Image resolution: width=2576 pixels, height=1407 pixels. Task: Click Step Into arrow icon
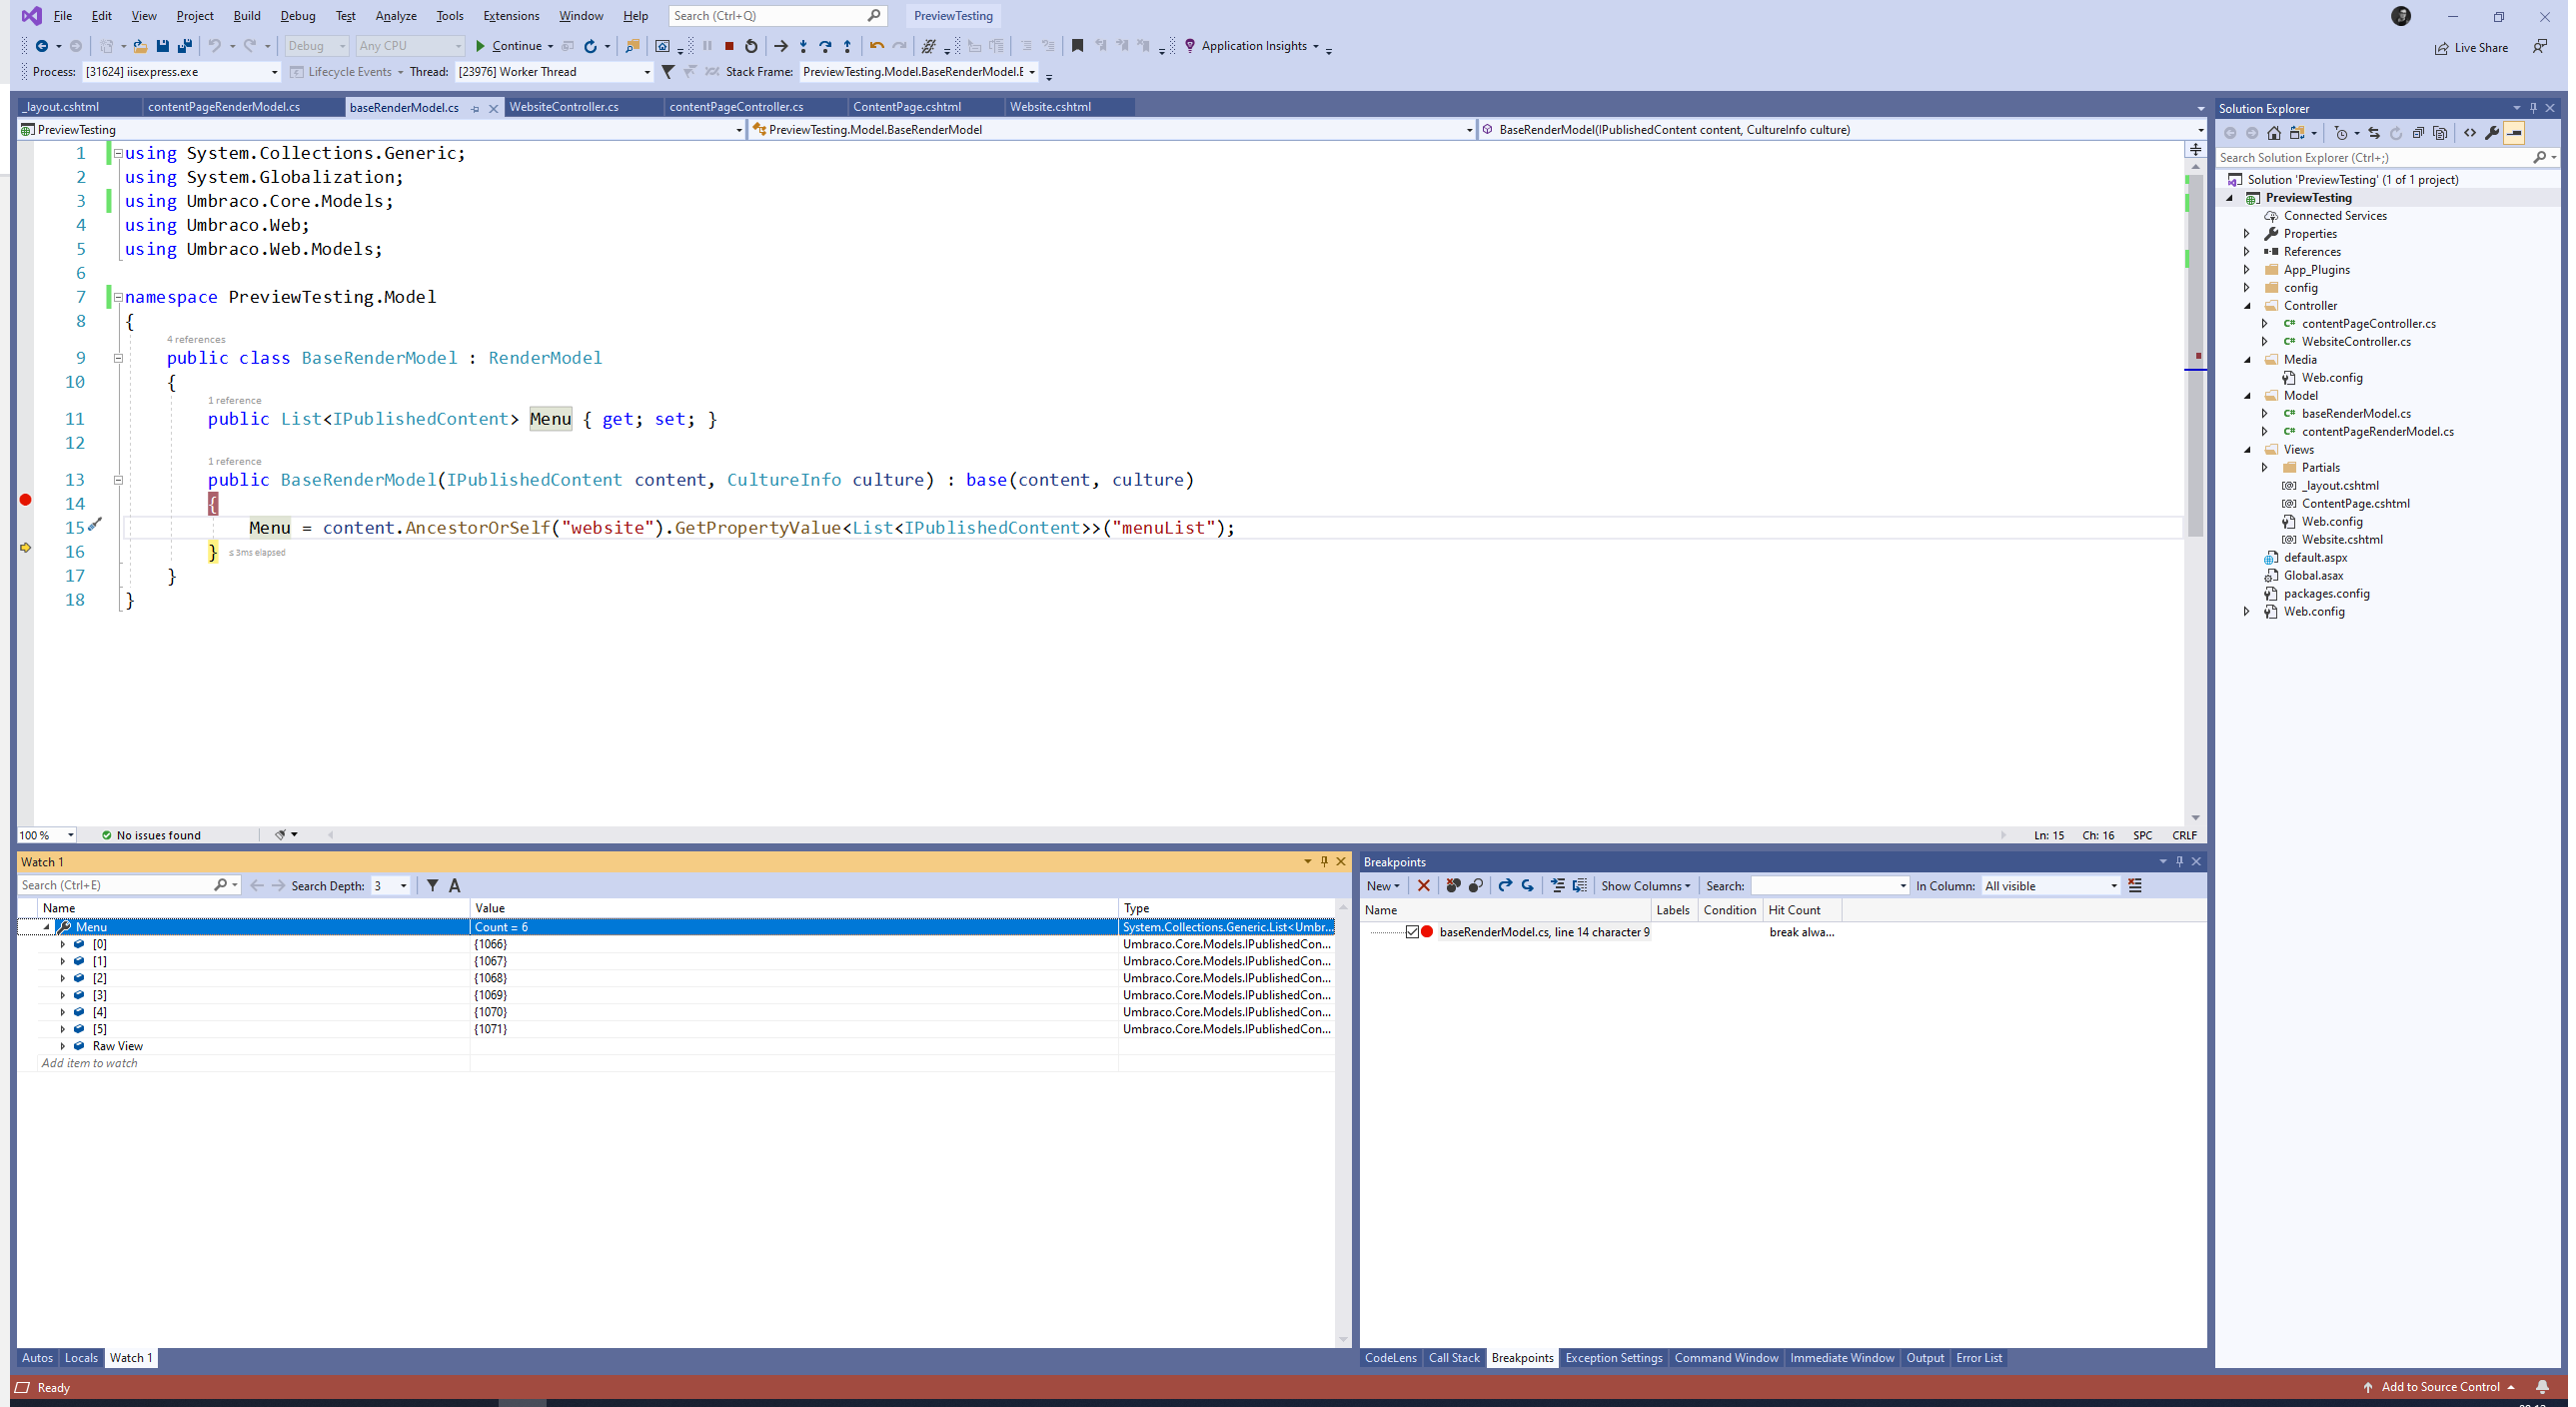pos(803,46)
